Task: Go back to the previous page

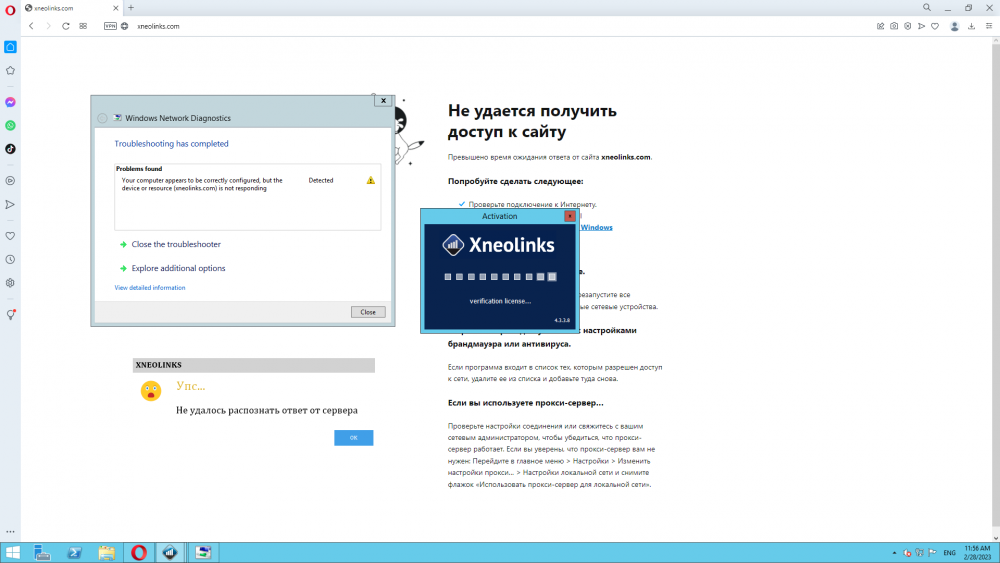Action: click(31, 26)
